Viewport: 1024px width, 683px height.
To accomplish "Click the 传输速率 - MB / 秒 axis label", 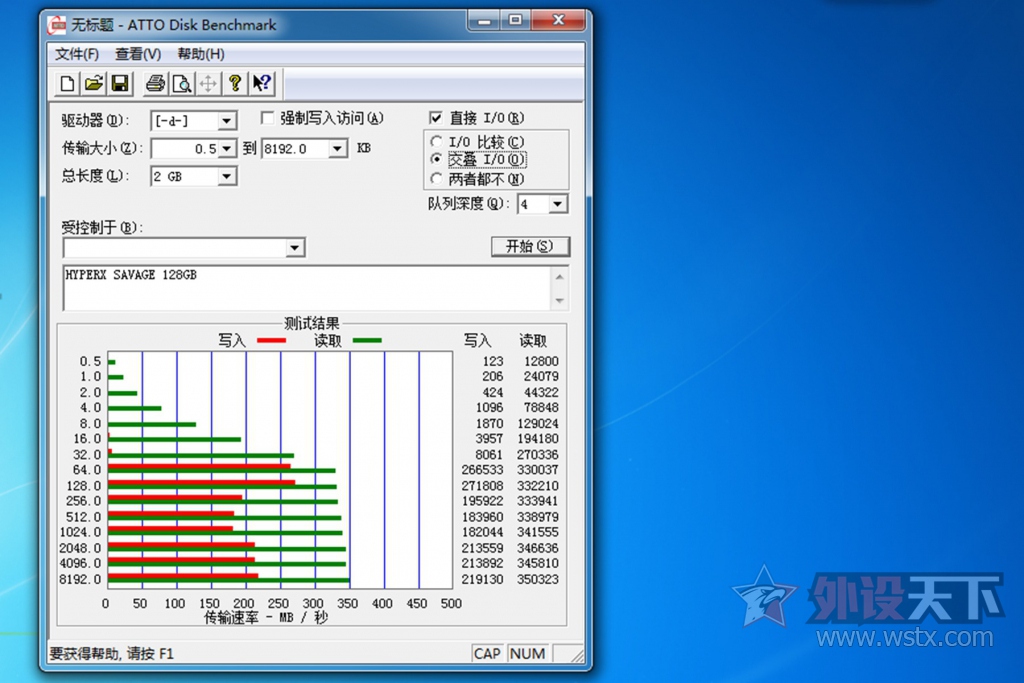I will click(266, 618).
